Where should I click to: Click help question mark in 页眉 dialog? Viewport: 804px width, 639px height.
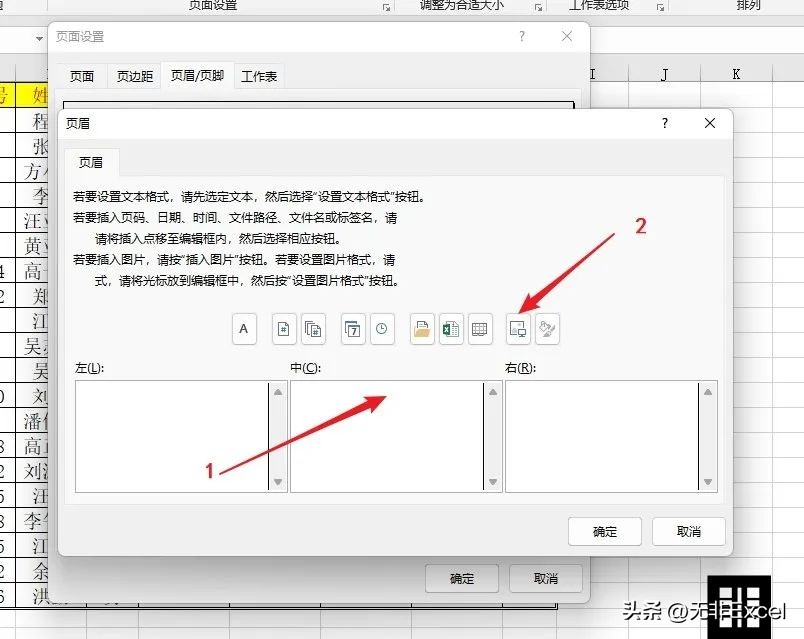tap(665, 123)
